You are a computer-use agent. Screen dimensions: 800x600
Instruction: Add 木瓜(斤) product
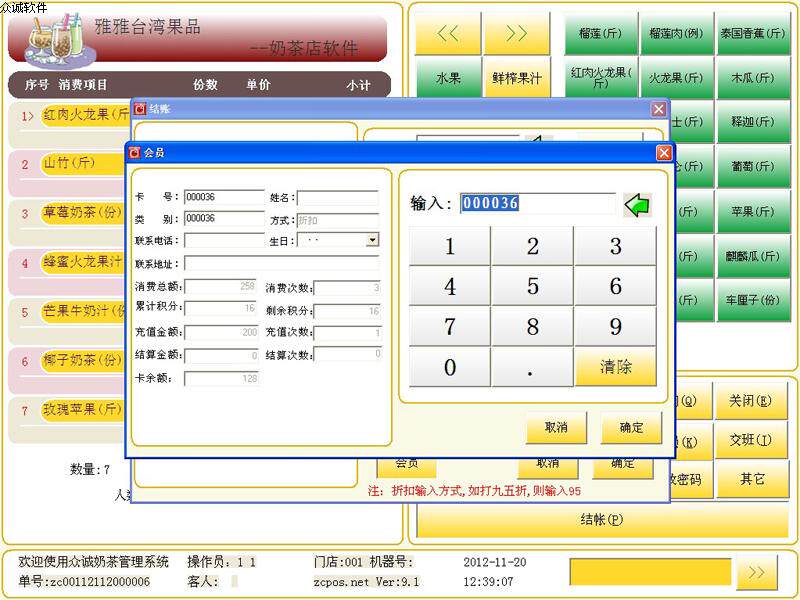click(x=753, y=78)
